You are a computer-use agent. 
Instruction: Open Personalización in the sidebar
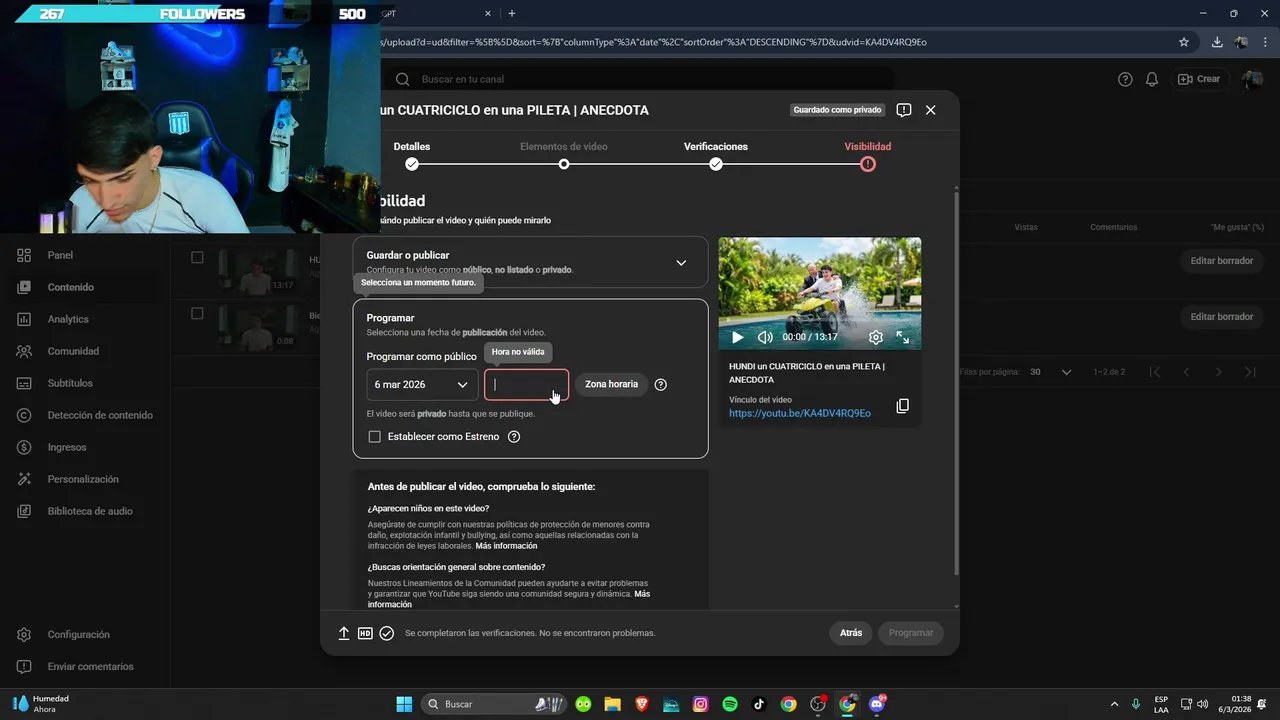pos(85,479)
